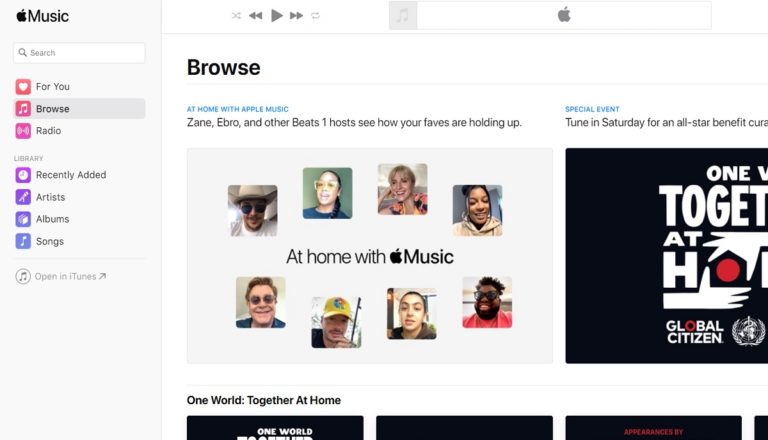The width and height of the screenshot is (768, 440).
Task: Click the Artists microphone icon
Action: point(23,197)
